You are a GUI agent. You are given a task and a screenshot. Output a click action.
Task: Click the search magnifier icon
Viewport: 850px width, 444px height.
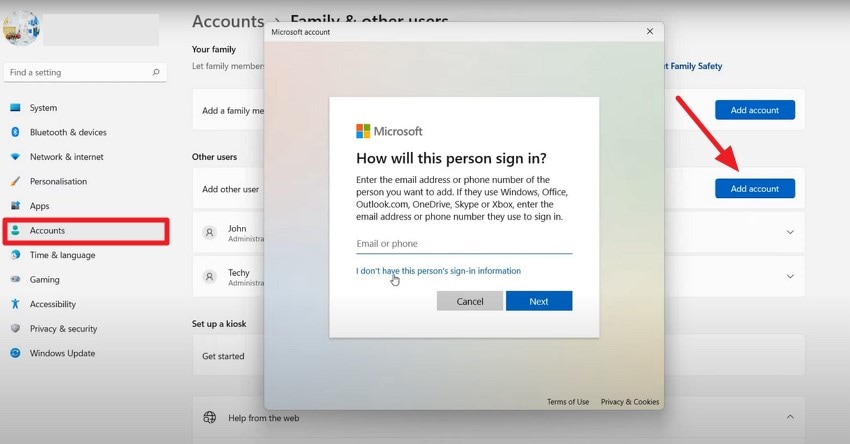point(156,72)
